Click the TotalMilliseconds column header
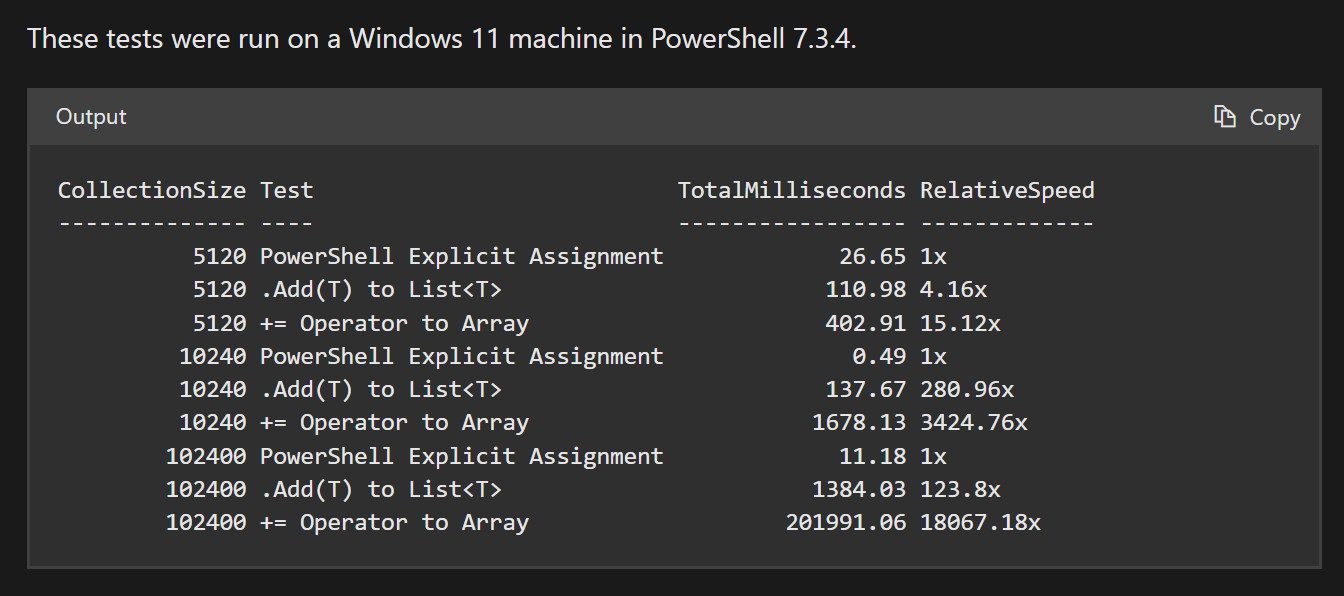The width and height of the screenshot is (1344, 596). [792, 190]
